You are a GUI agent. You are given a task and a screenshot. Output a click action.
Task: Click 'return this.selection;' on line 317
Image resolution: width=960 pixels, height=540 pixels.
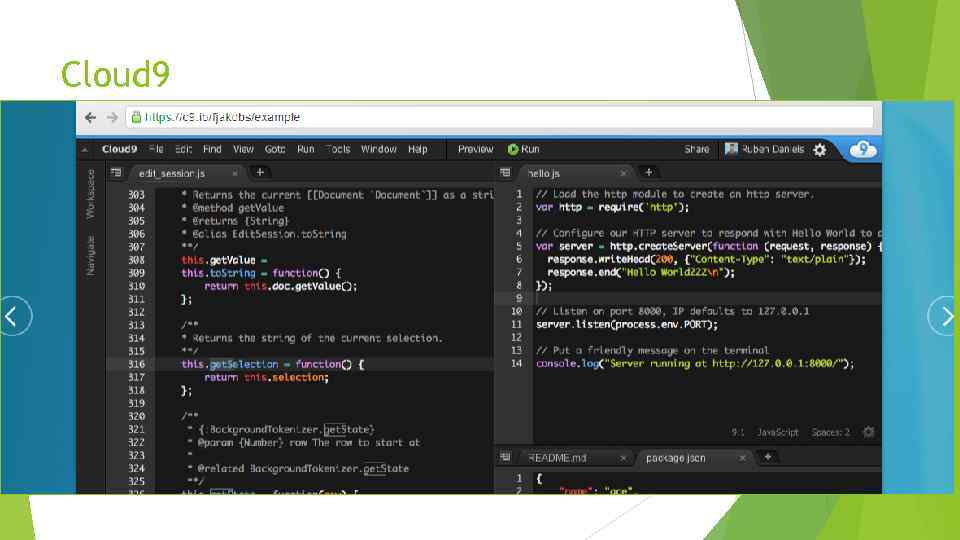[266, 377]
